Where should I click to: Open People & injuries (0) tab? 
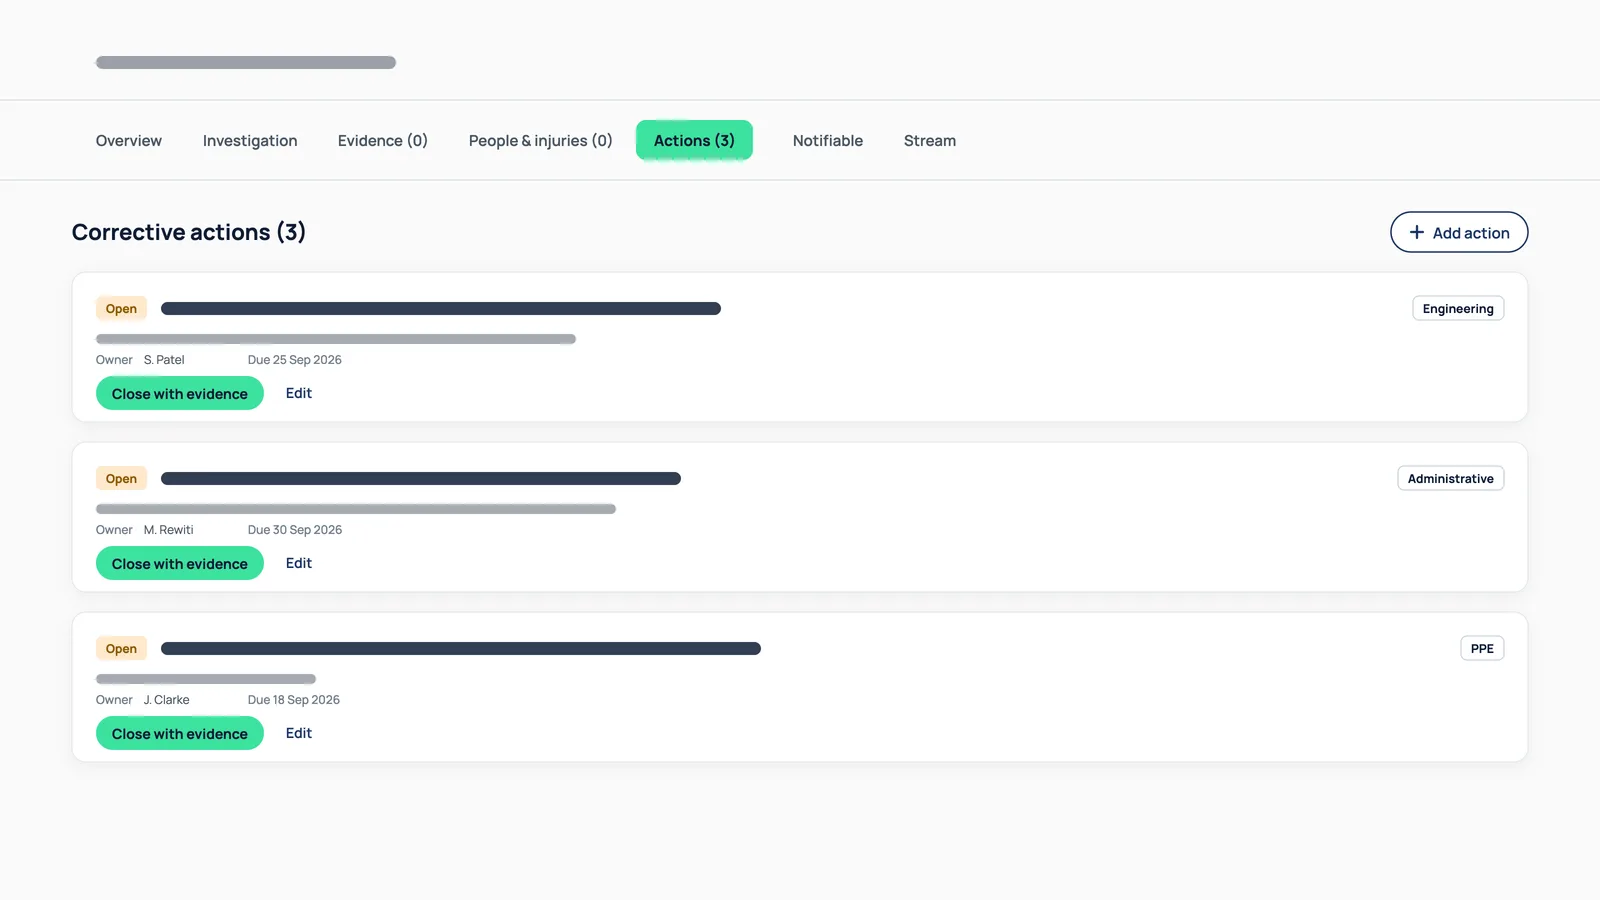[541, 141]
